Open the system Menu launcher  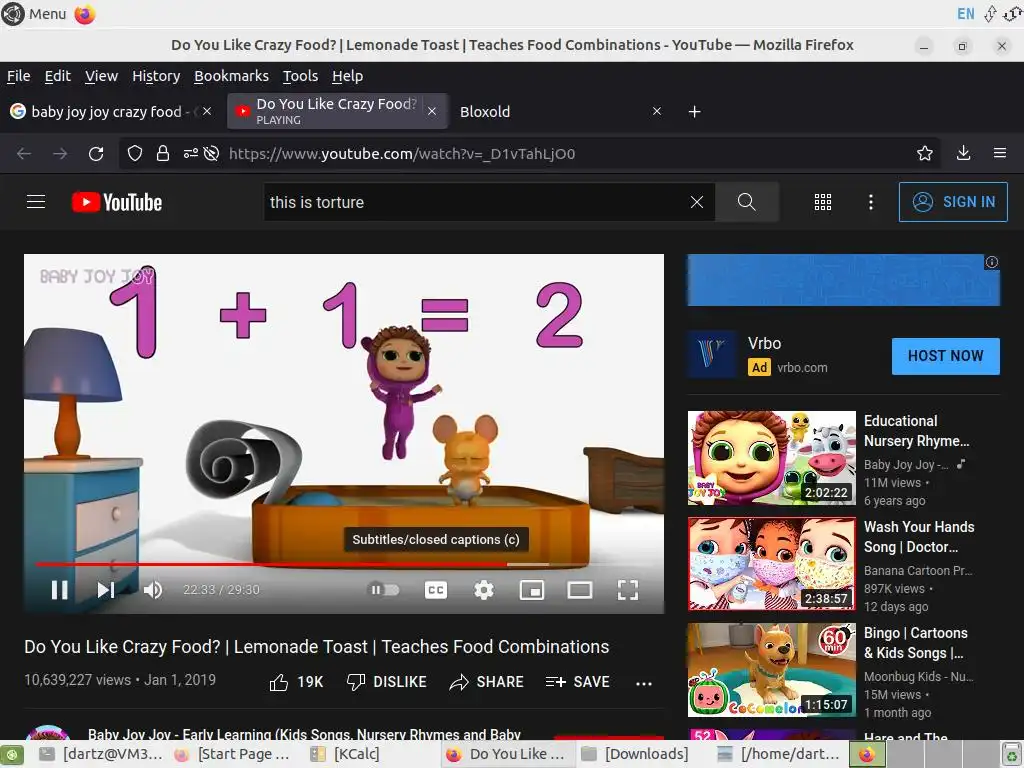point(34,14)
